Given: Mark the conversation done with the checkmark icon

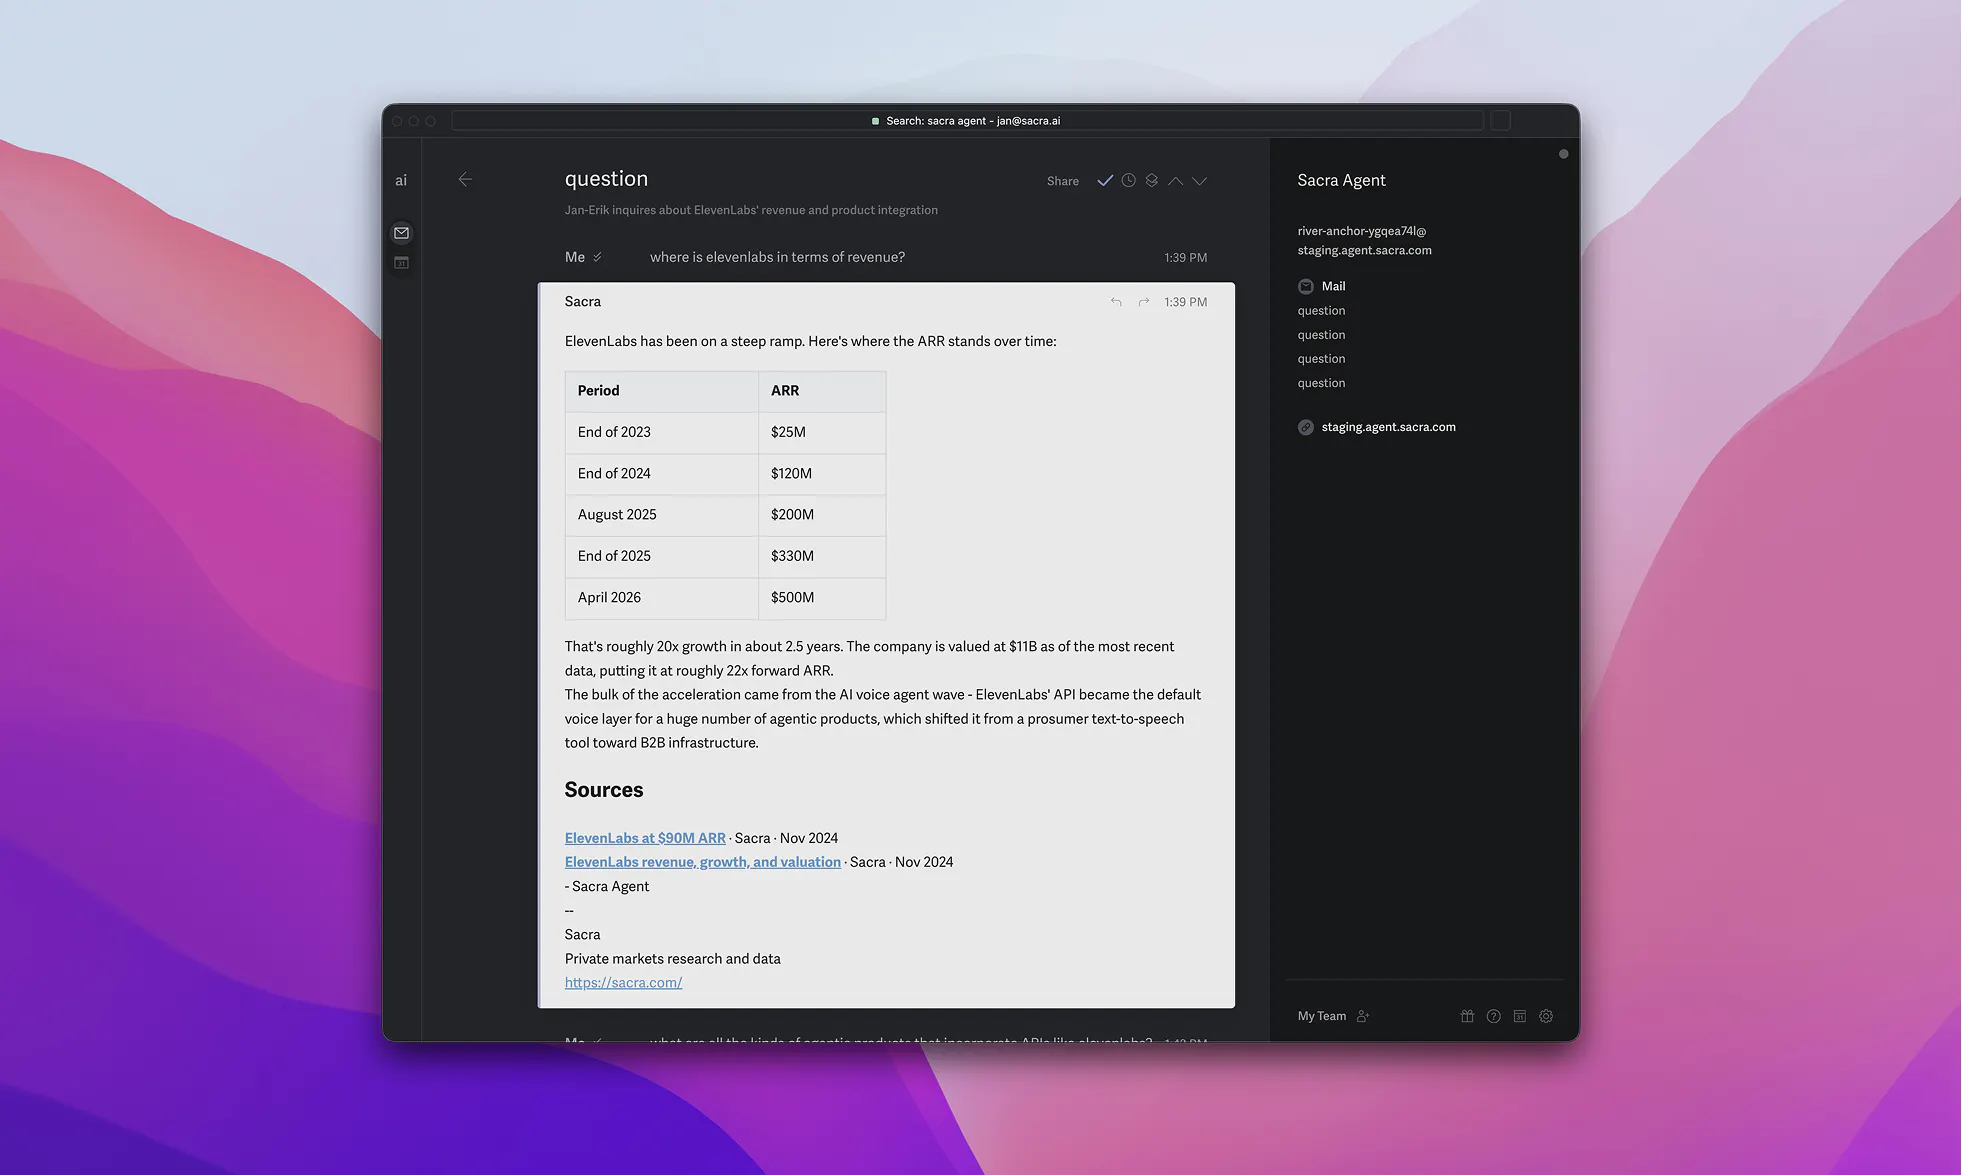Looking at the screenshot, I should point(1105,181).
